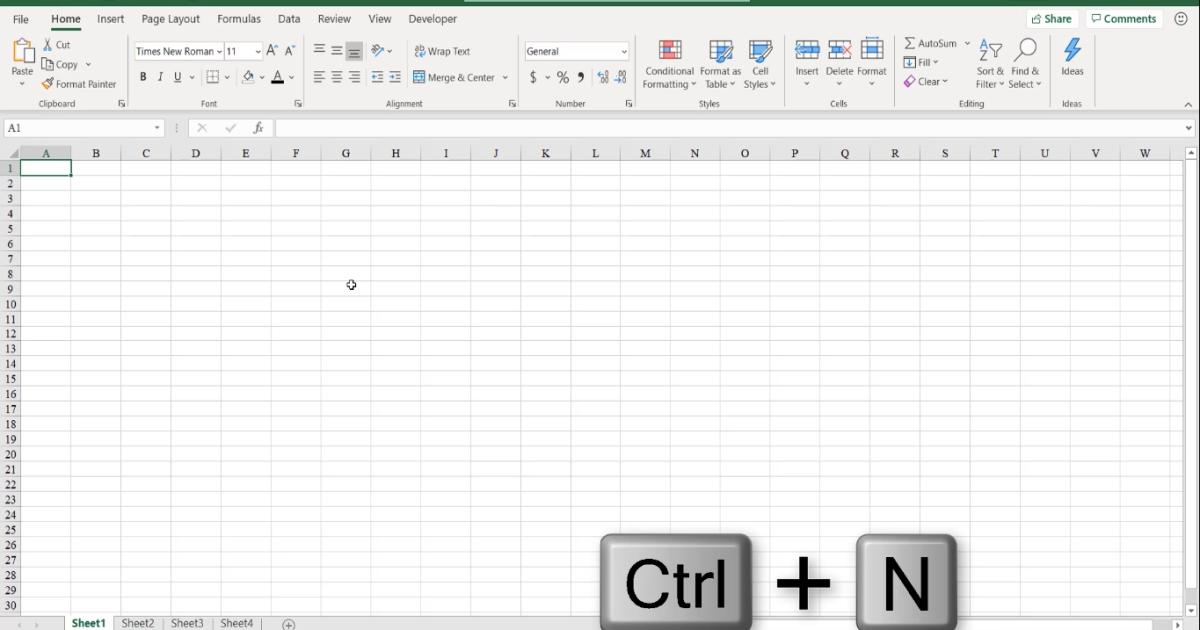Click the Increase Decimal icon

coord(602,77)
